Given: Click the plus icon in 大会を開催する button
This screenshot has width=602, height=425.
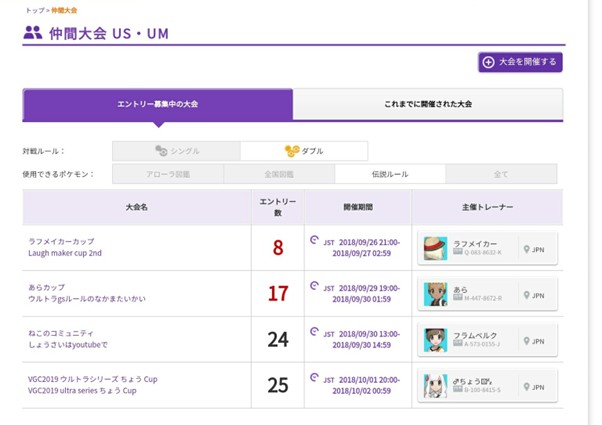Looking at the screenshot, I should point(488,62).
